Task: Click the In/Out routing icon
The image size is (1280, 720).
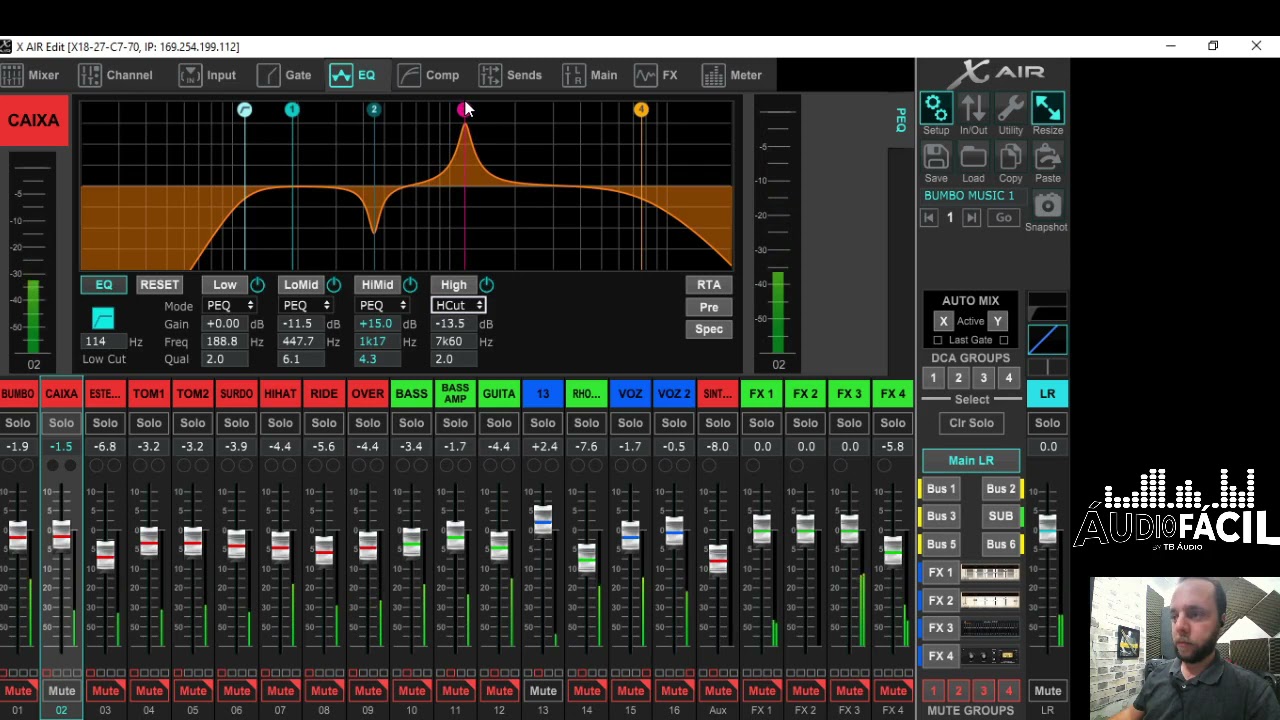Action: click(973, 107)
